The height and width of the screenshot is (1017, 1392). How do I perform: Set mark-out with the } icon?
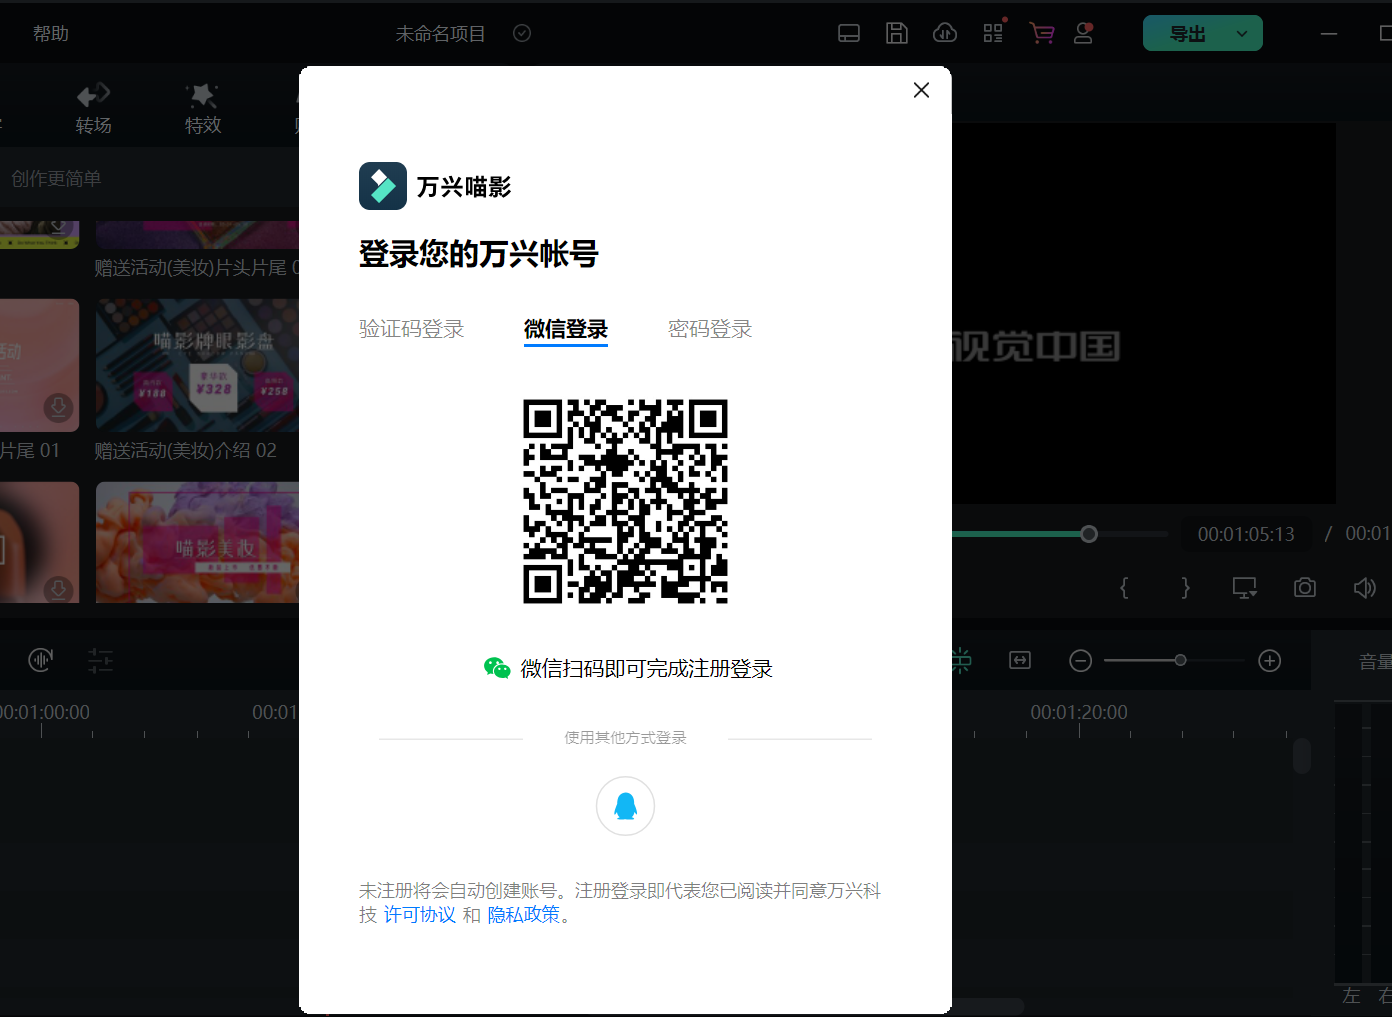click(1185, 587)
